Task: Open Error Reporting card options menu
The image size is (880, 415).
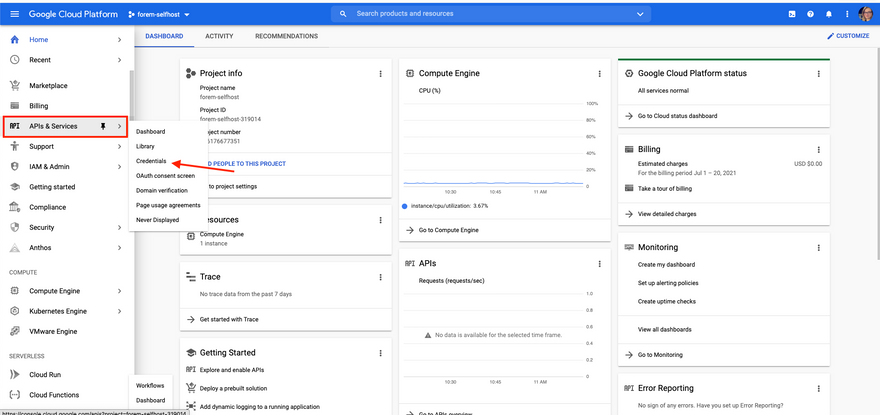Action: 818,389
